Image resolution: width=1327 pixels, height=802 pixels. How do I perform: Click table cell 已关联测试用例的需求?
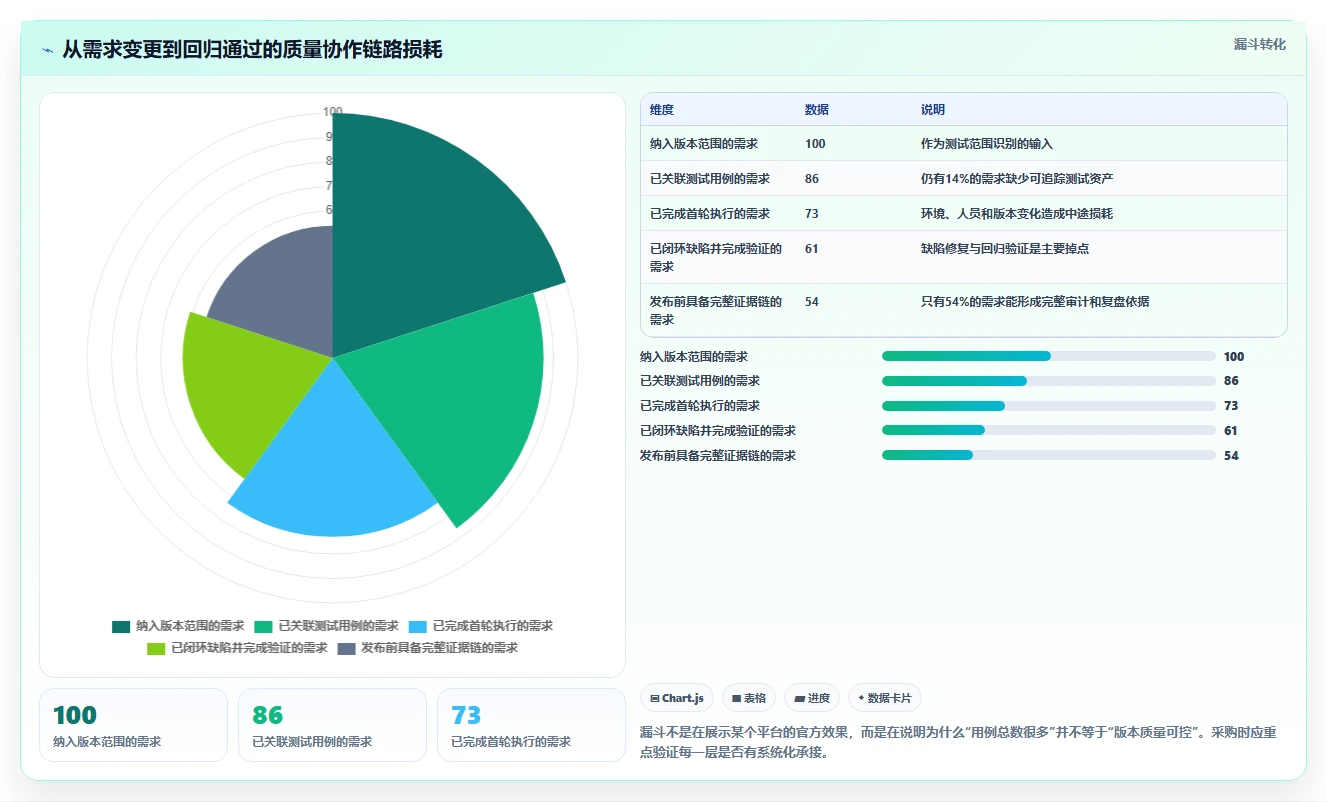(x=710, y=179)
